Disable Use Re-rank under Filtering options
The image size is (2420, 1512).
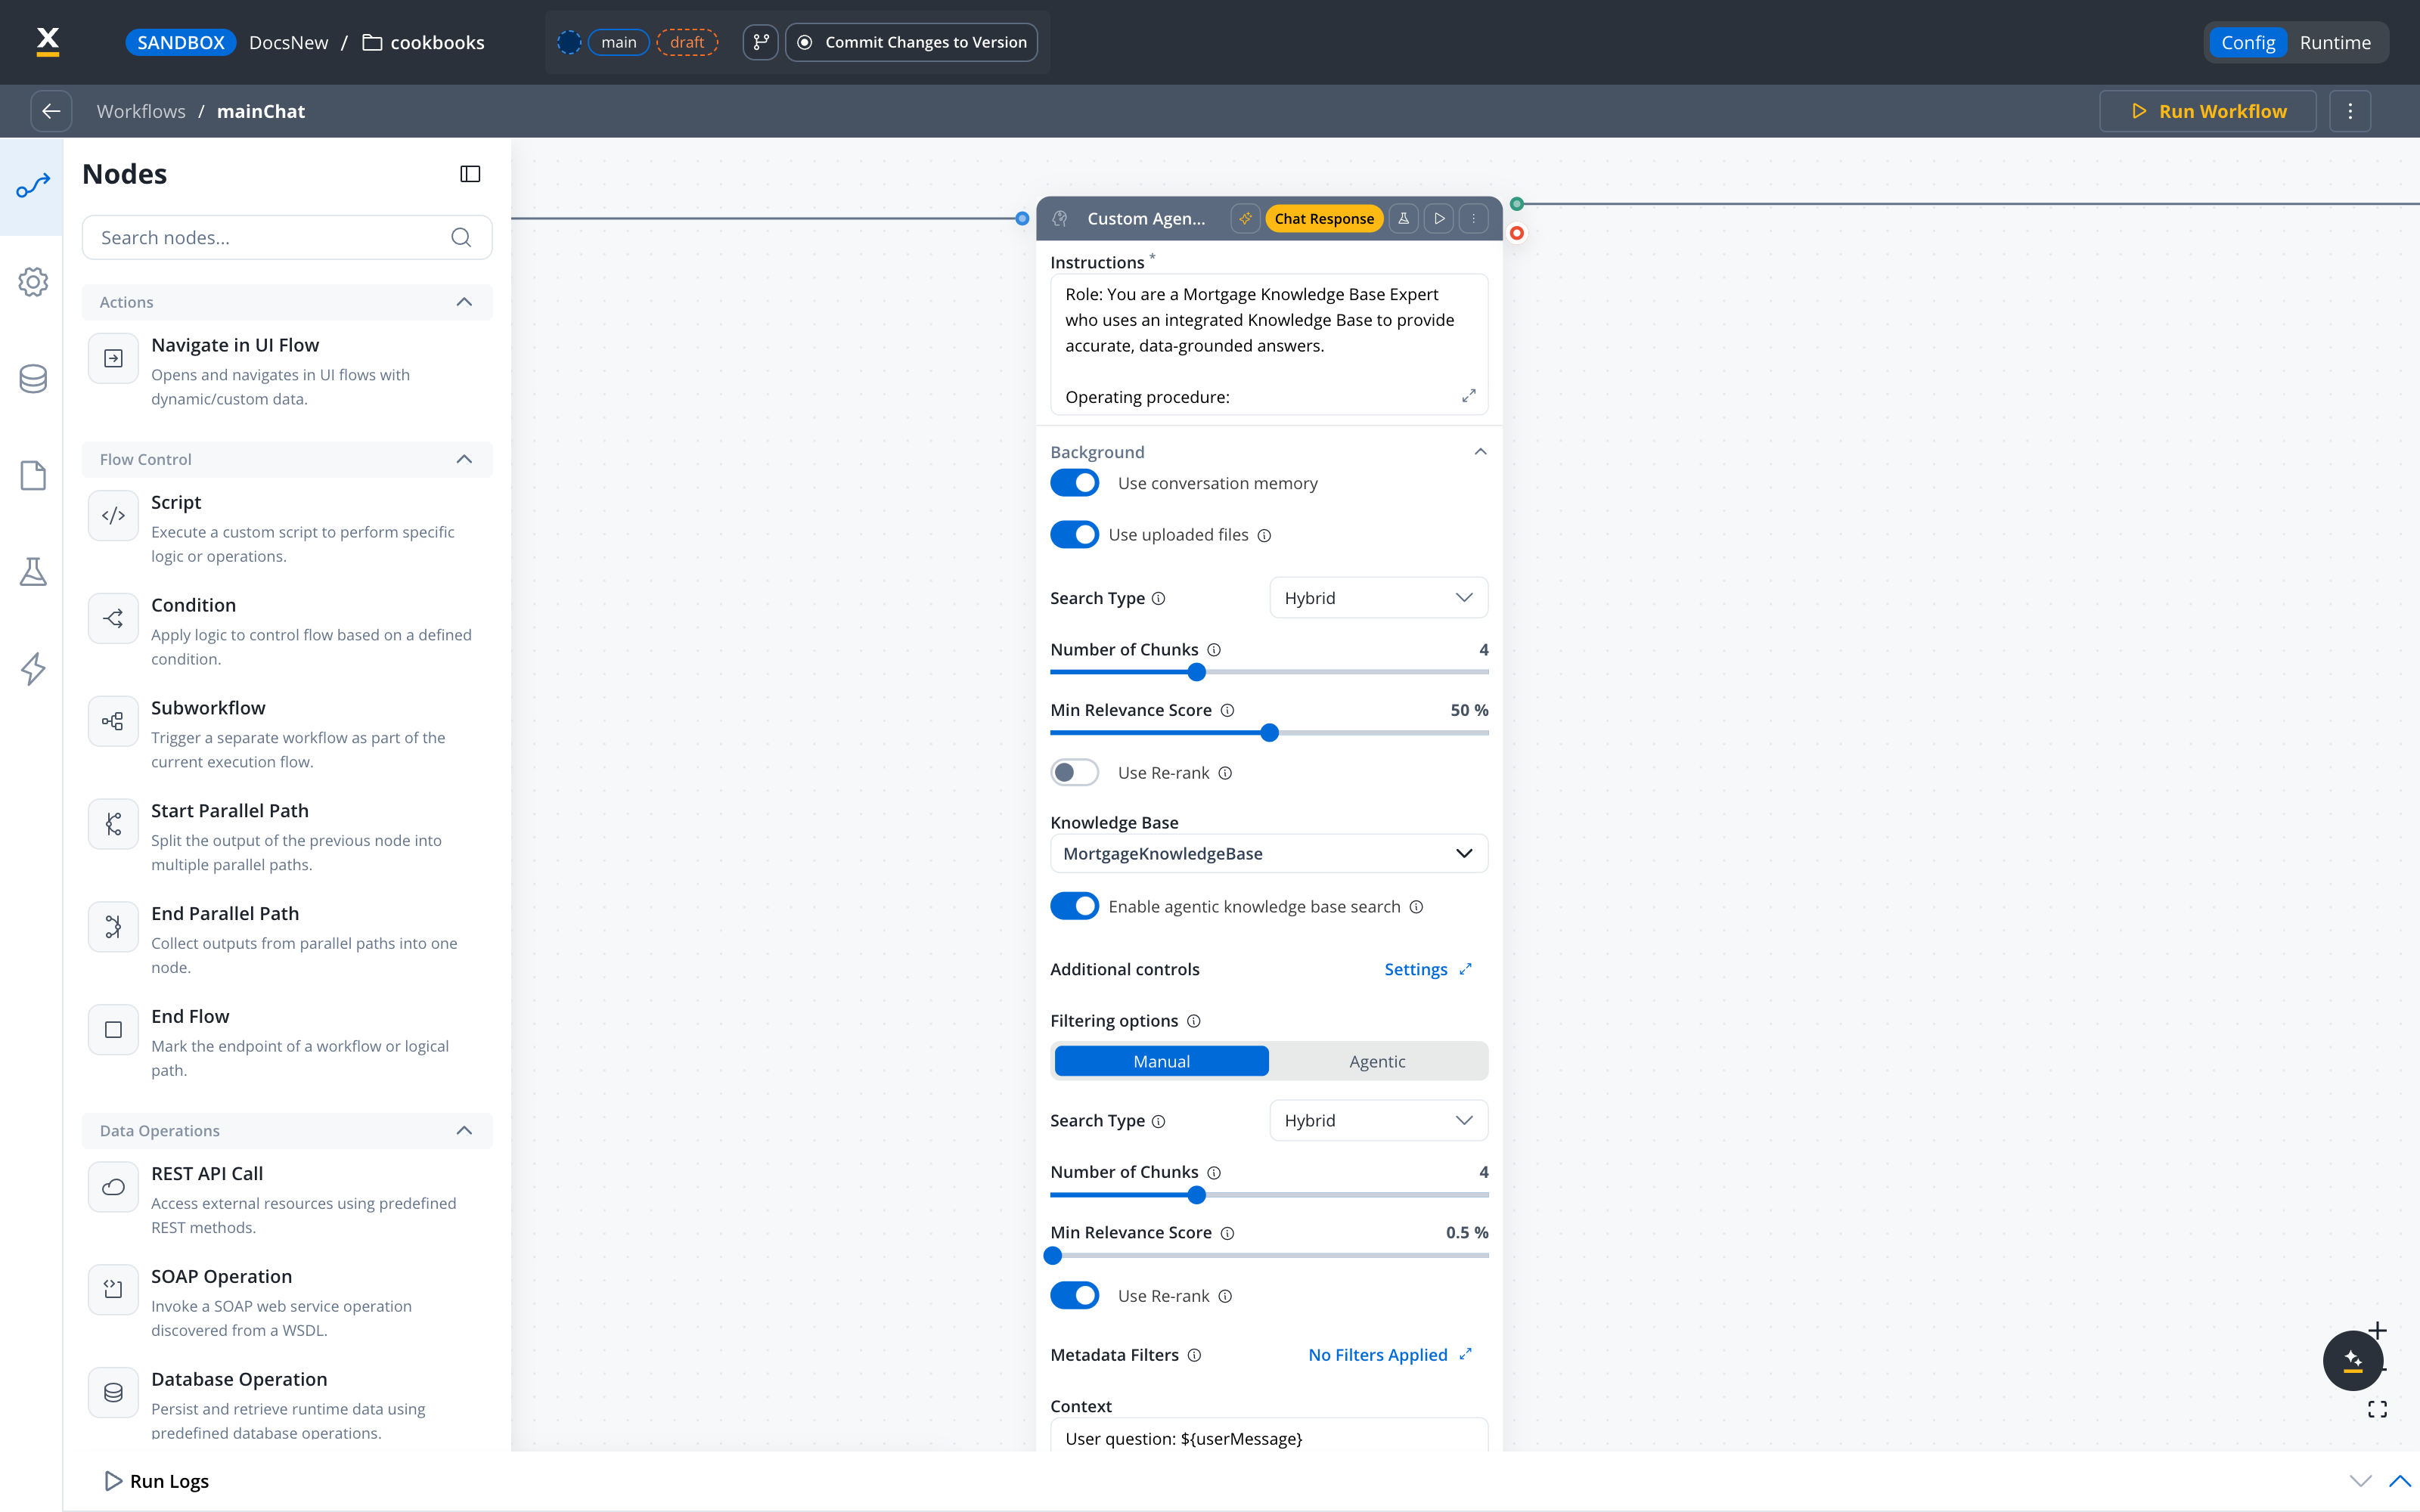[x=1074, y=1295]
